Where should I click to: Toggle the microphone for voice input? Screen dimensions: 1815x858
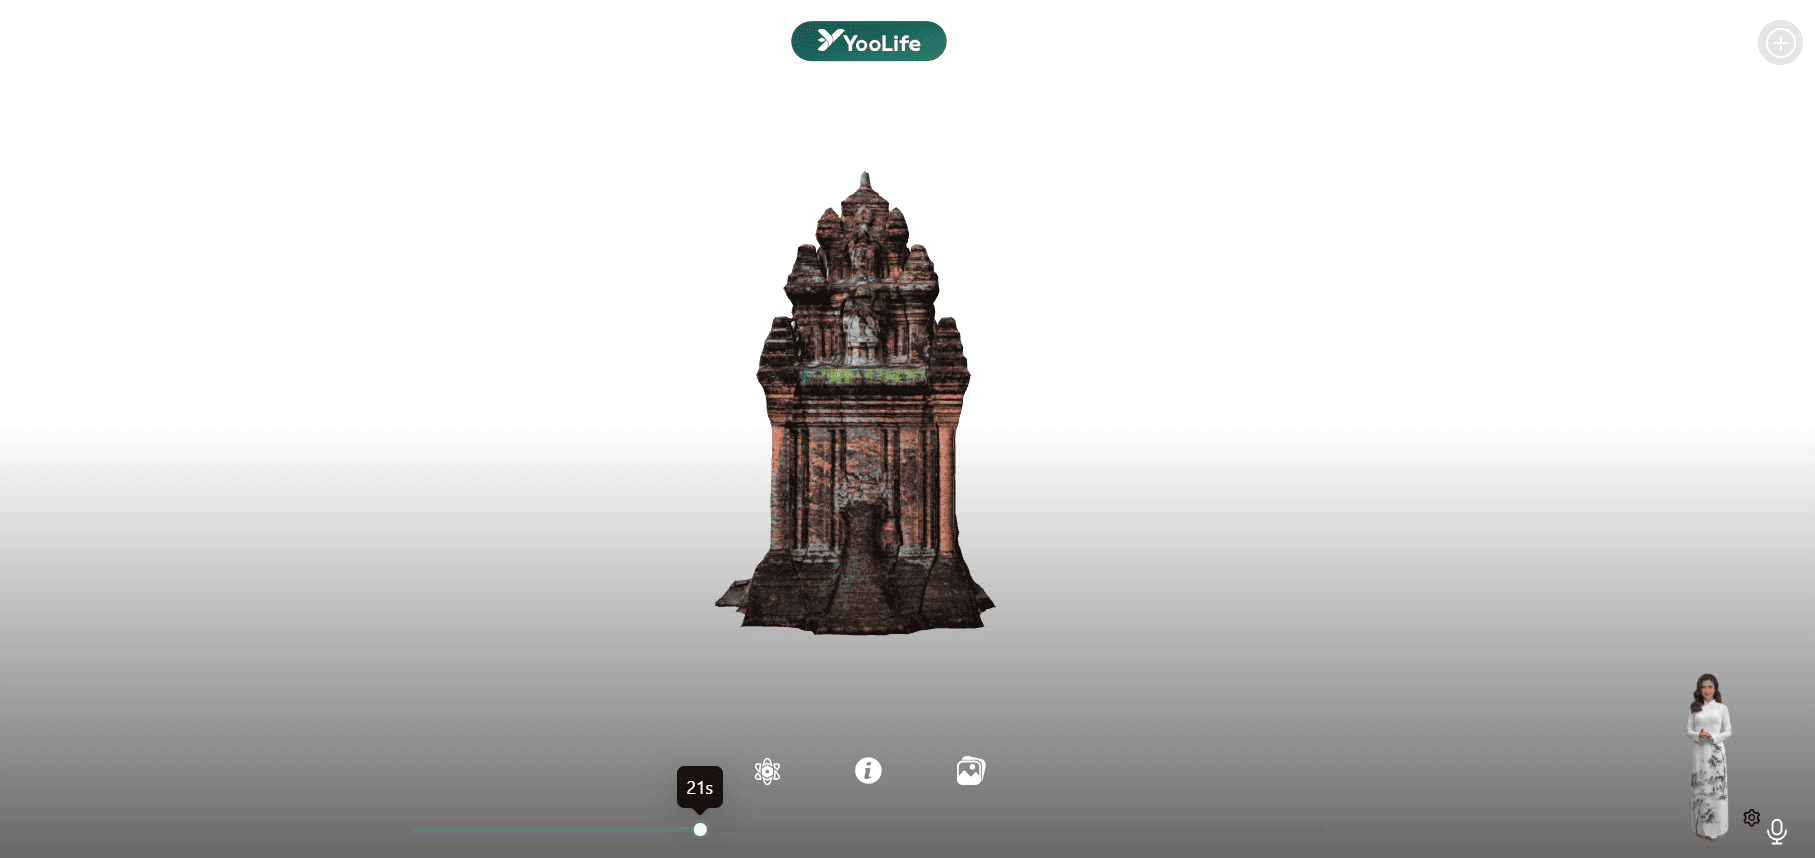point(1777,831)
